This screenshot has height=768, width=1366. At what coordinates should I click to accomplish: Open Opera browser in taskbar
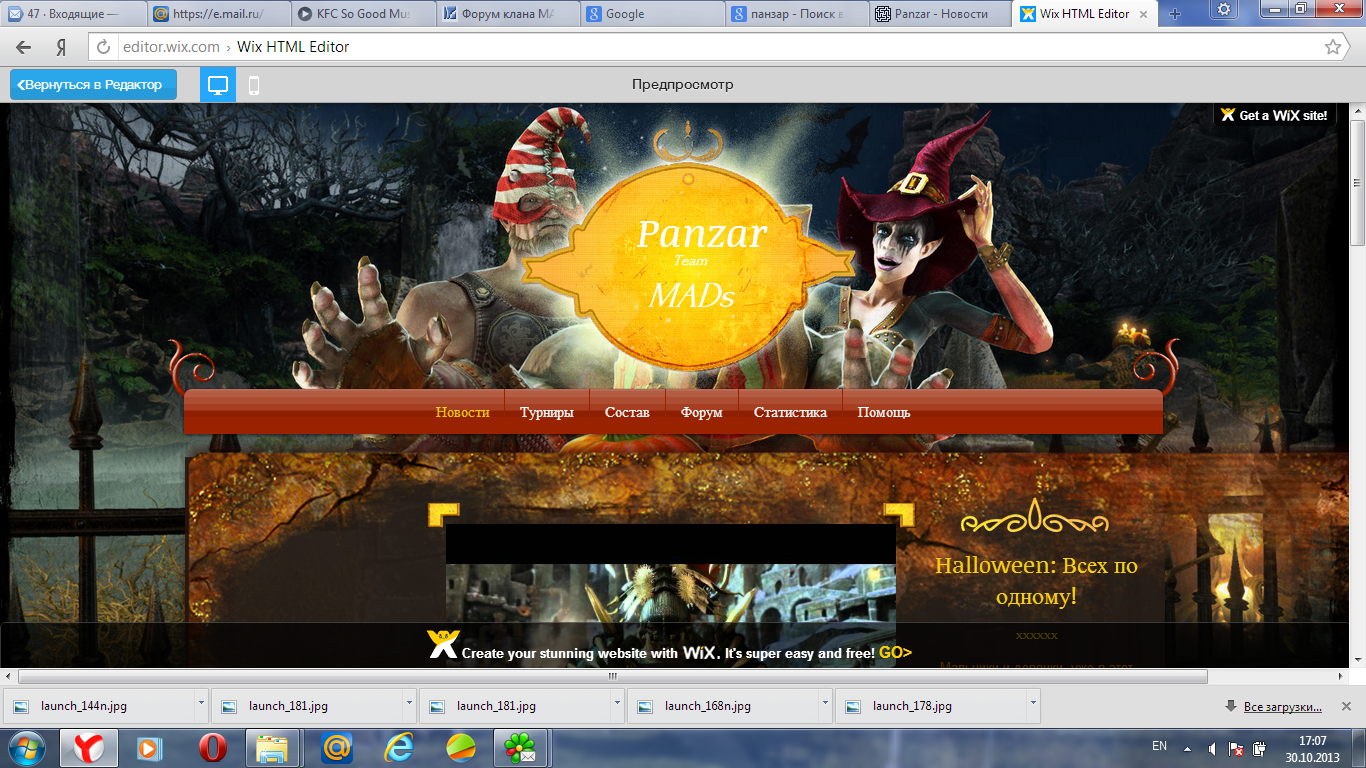(x=212, y=748)
